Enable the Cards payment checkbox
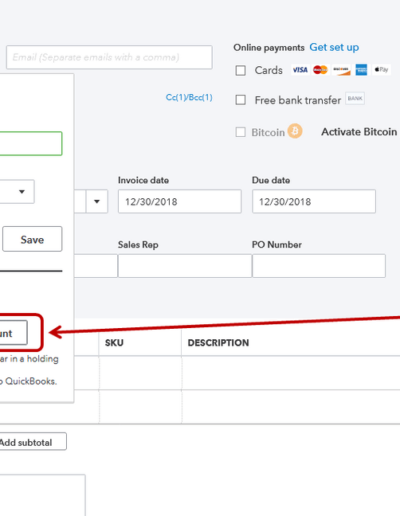This screenshot has height=516, width=400. [x=241, y=70]
